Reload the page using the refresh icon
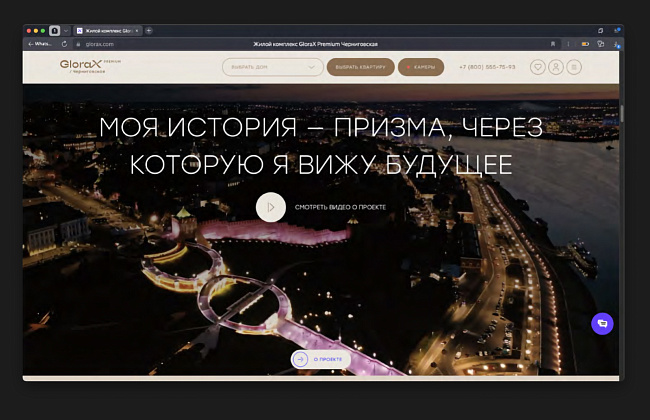Image resolution: width=650 pixels, height=420 pixels. [x=65, y=44]
